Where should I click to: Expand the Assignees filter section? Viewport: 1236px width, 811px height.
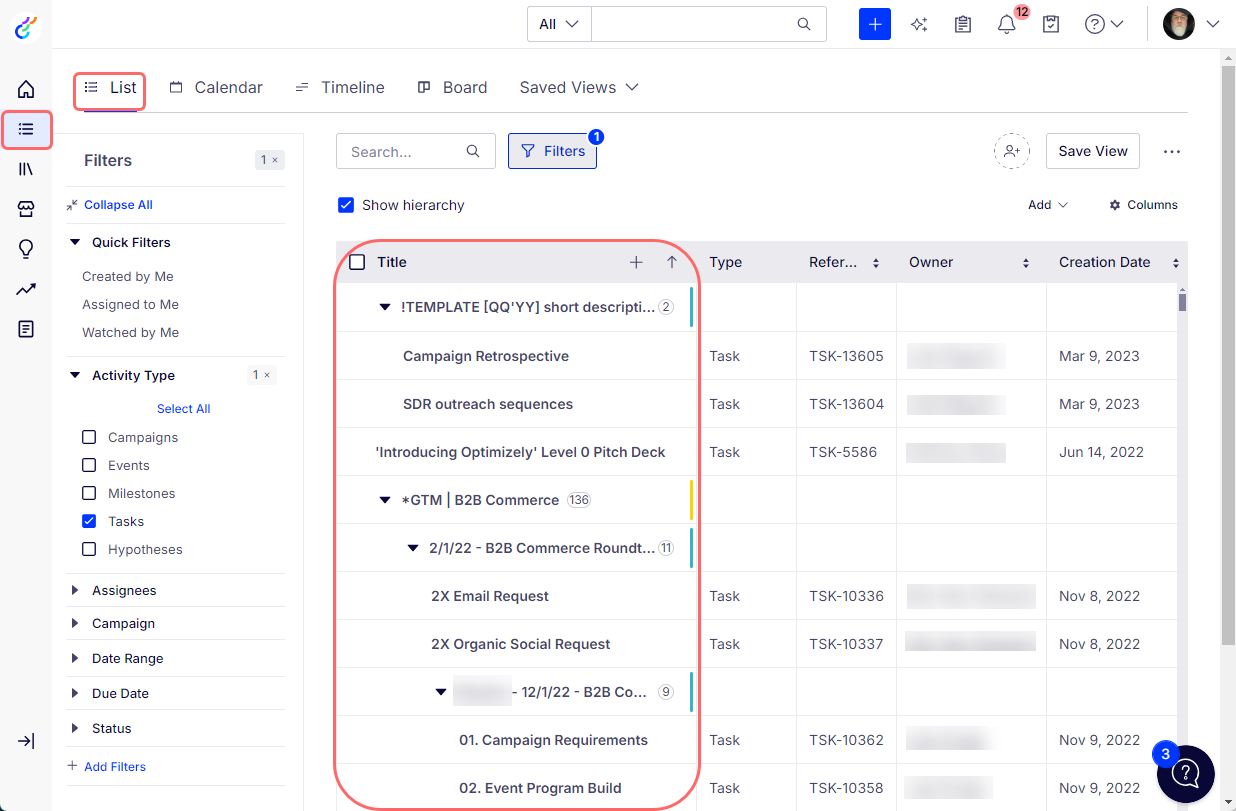point(75,590)
